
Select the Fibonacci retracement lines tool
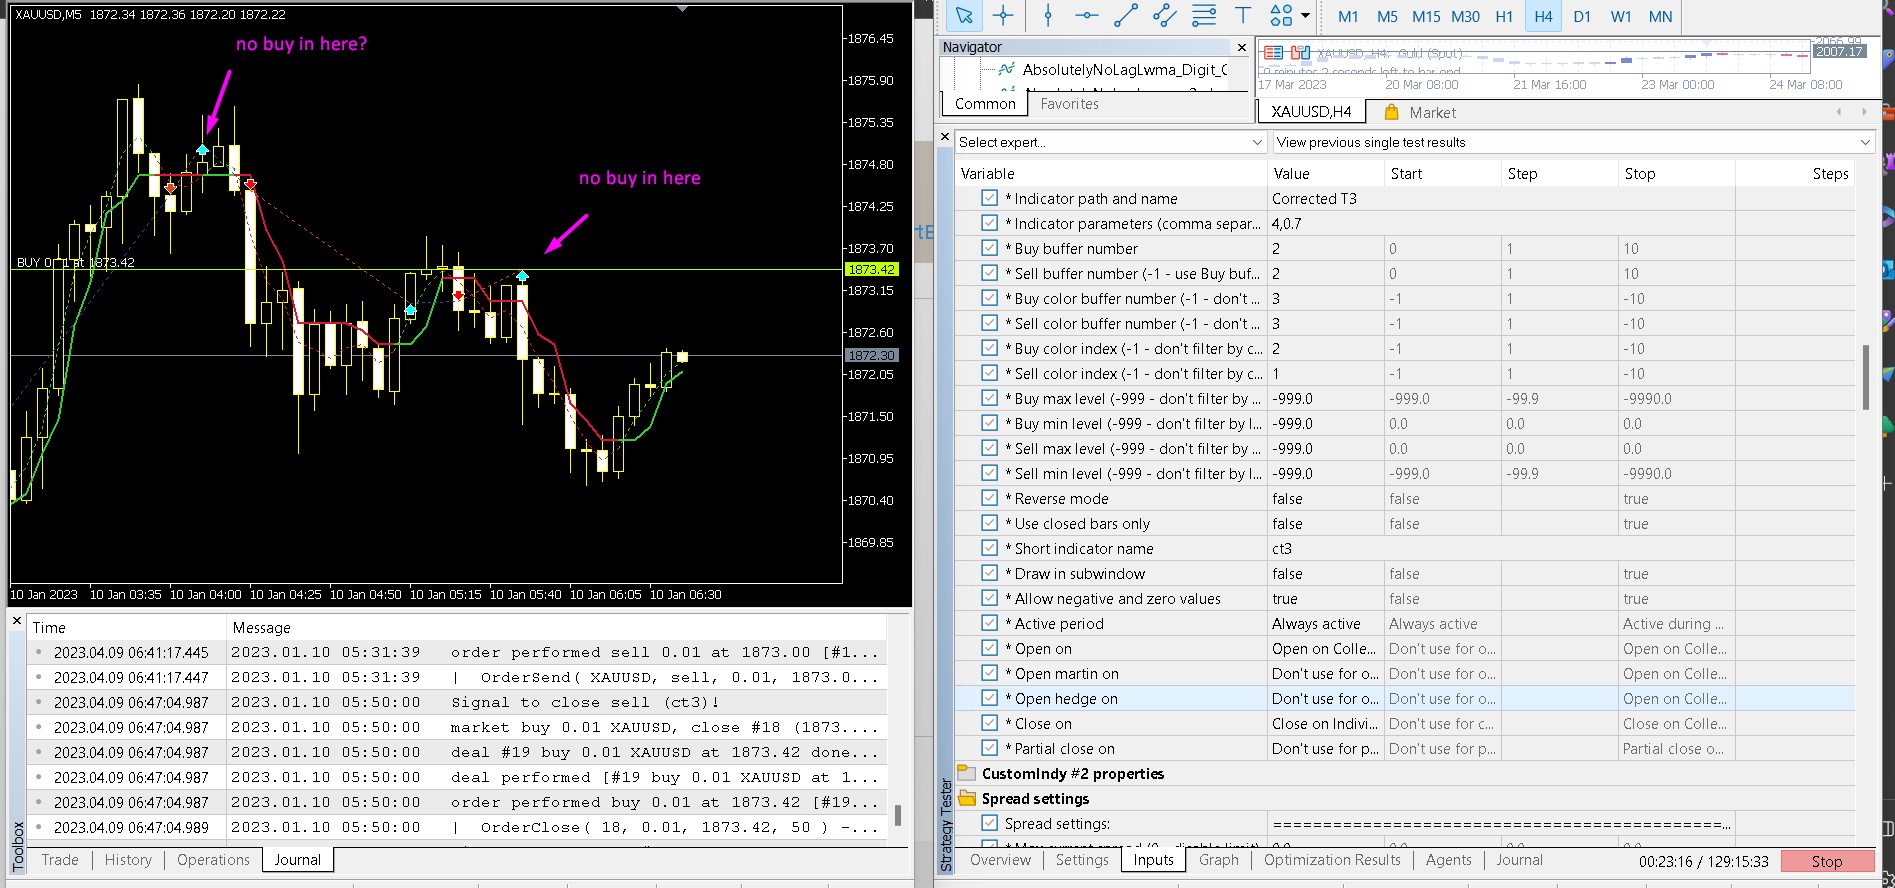tap(1204, 16)
